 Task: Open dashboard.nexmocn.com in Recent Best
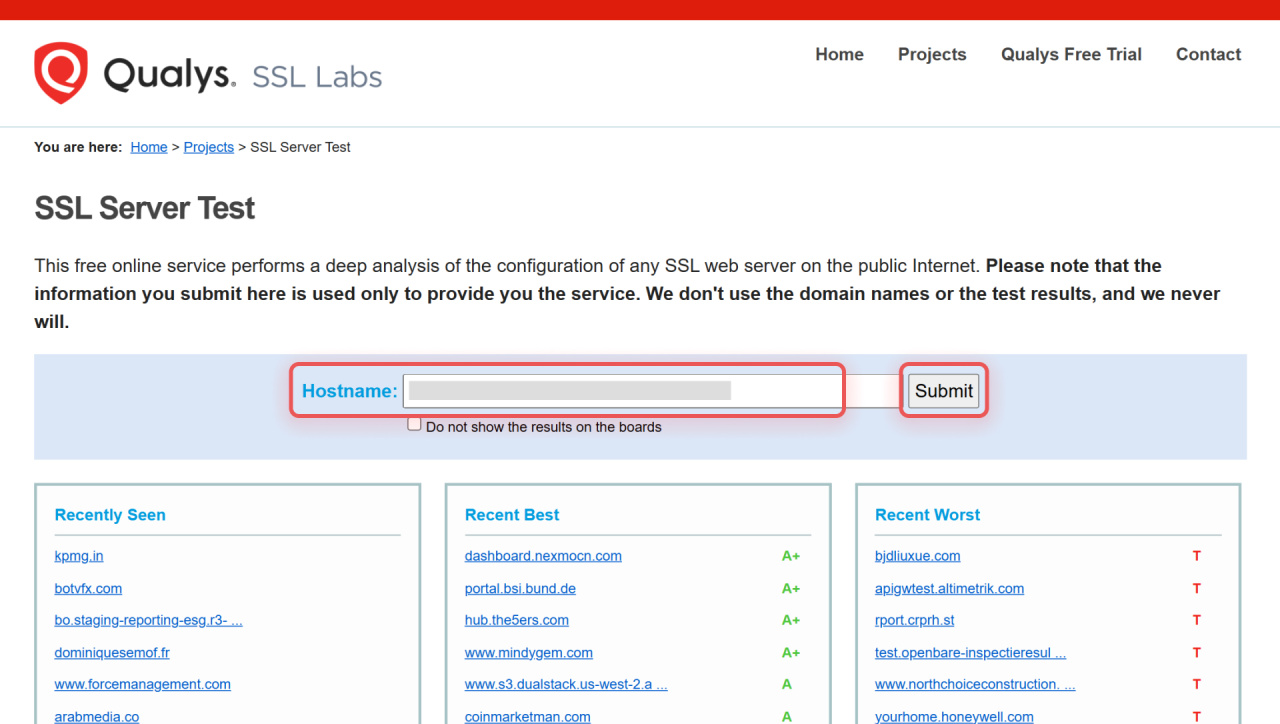pos(543,556)
